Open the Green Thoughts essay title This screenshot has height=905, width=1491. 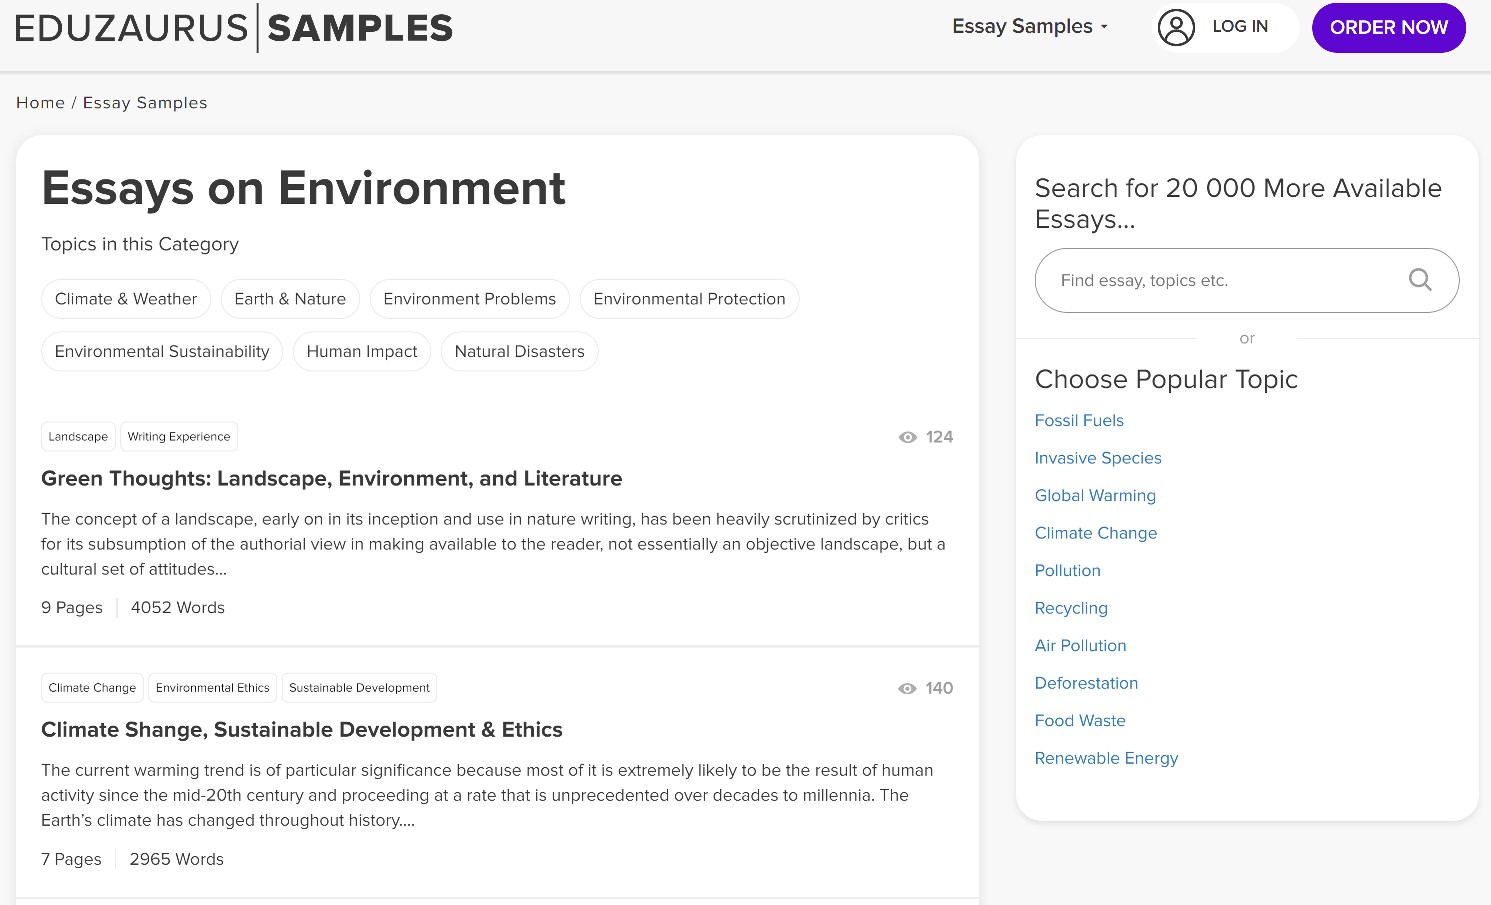coord(331,479)
